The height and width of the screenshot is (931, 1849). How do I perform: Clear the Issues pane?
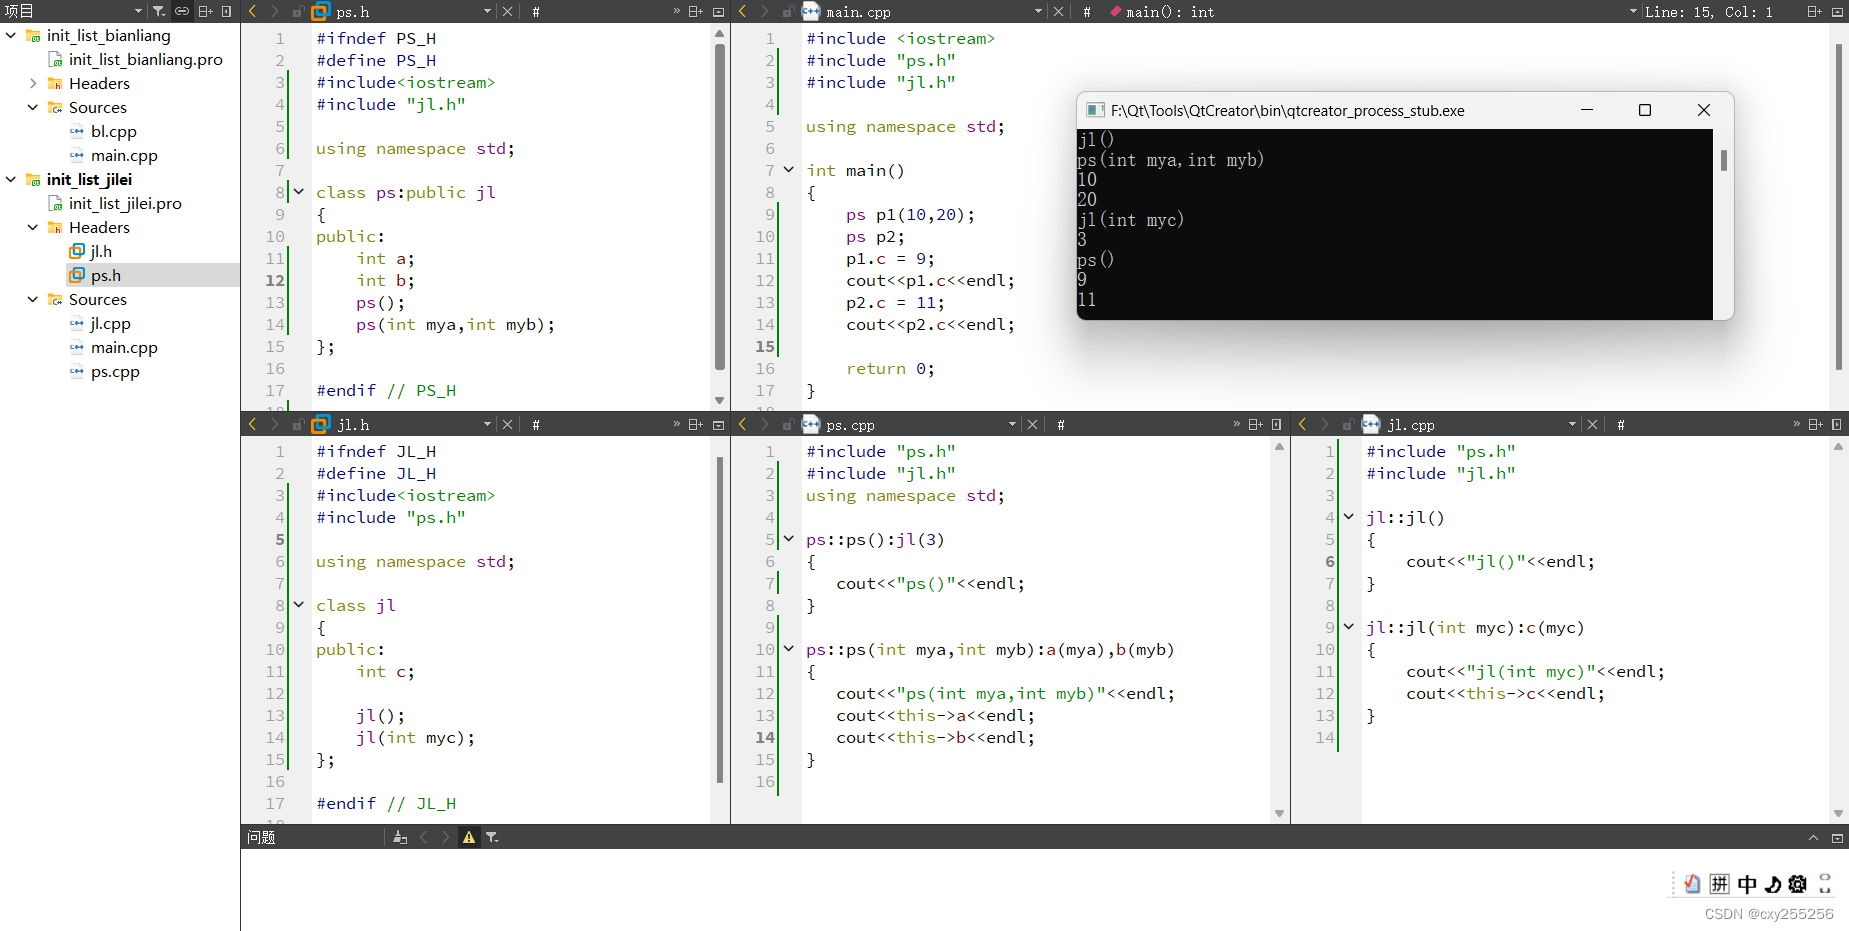400,837
